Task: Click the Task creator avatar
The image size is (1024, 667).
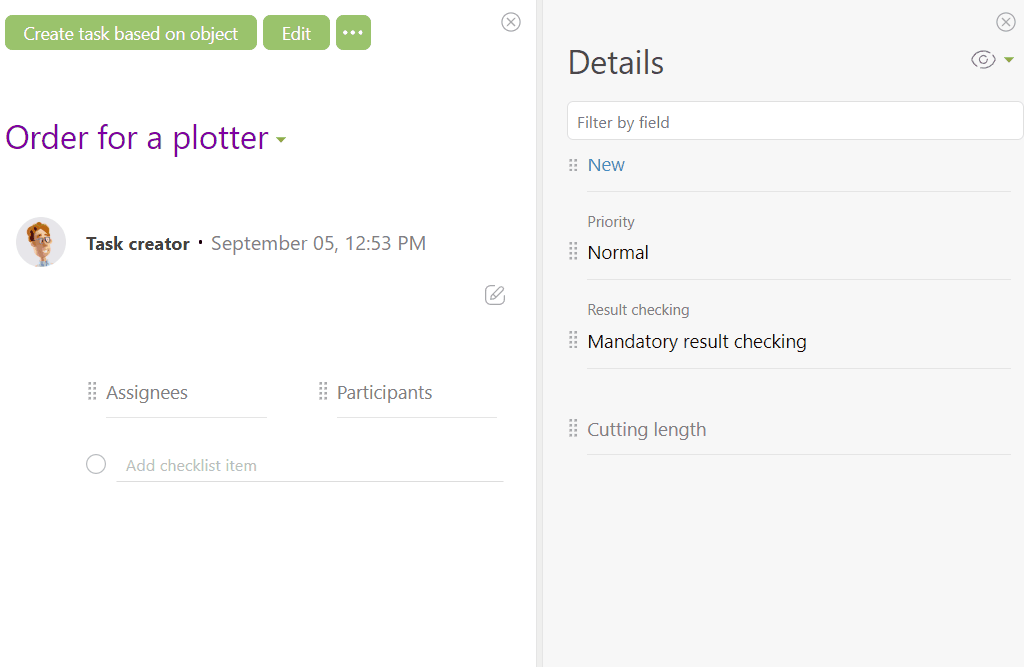Action: click(x=41, y=242)
